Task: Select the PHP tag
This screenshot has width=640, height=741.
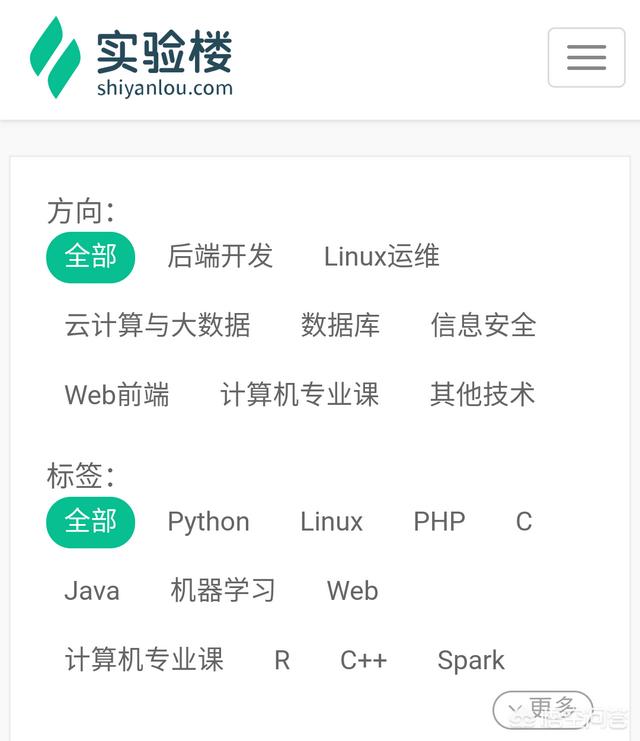Action: [439, 522]
